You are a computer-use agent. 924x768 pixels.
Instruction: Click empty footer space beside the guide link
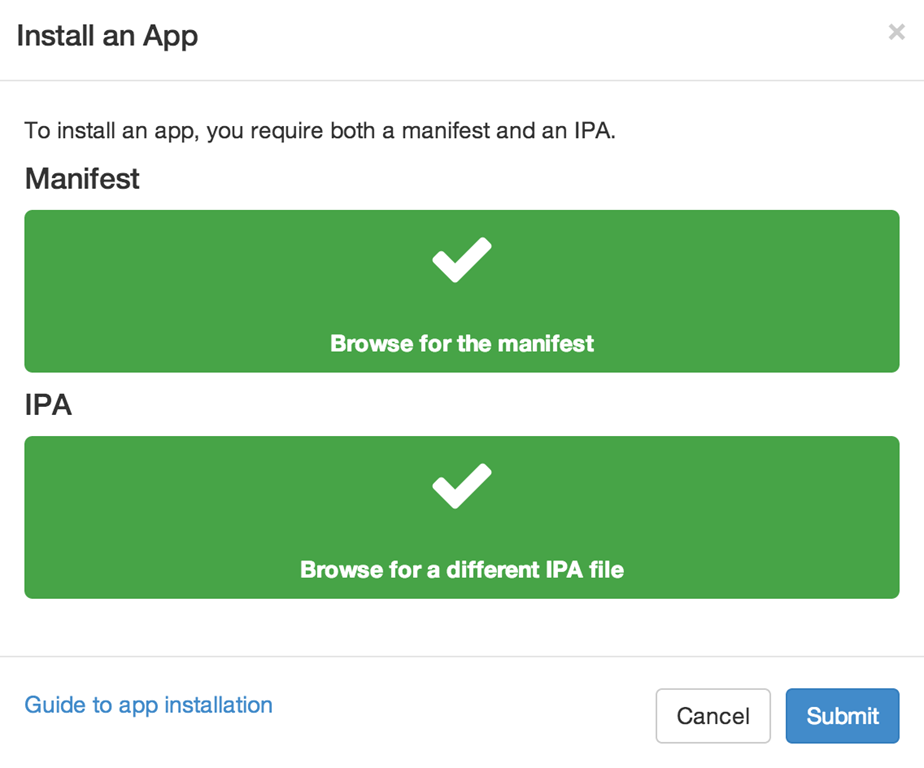(x=460, y=712)
